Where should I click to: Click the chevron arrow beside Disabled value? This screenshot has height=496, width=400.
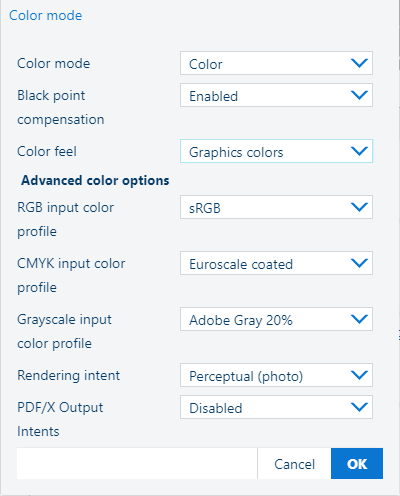click(x=359, y=407)
